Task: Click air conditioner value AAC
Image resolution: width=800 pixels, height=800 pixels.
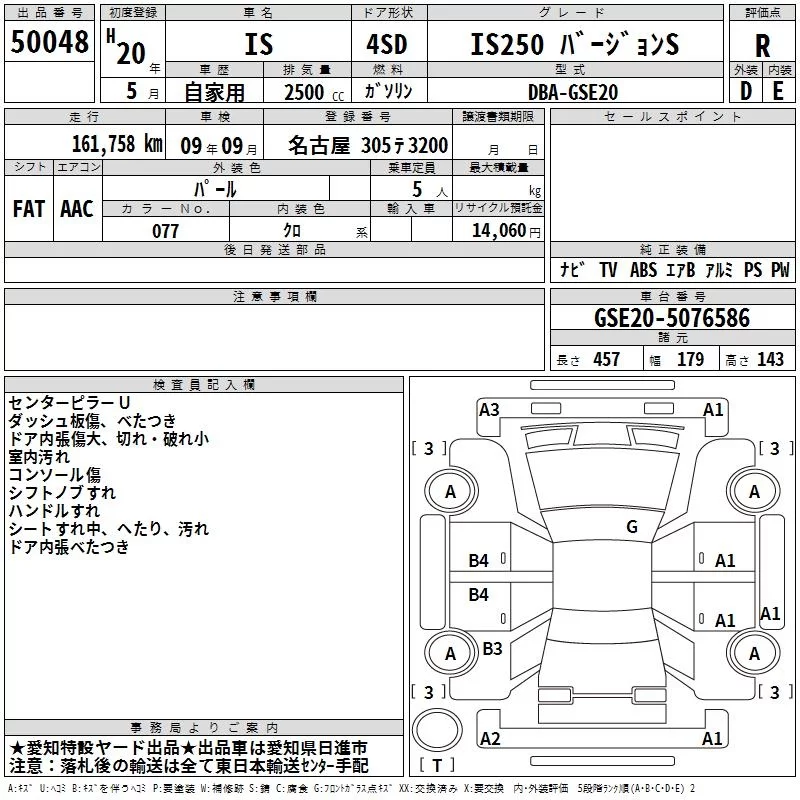Action: point(77,209)
